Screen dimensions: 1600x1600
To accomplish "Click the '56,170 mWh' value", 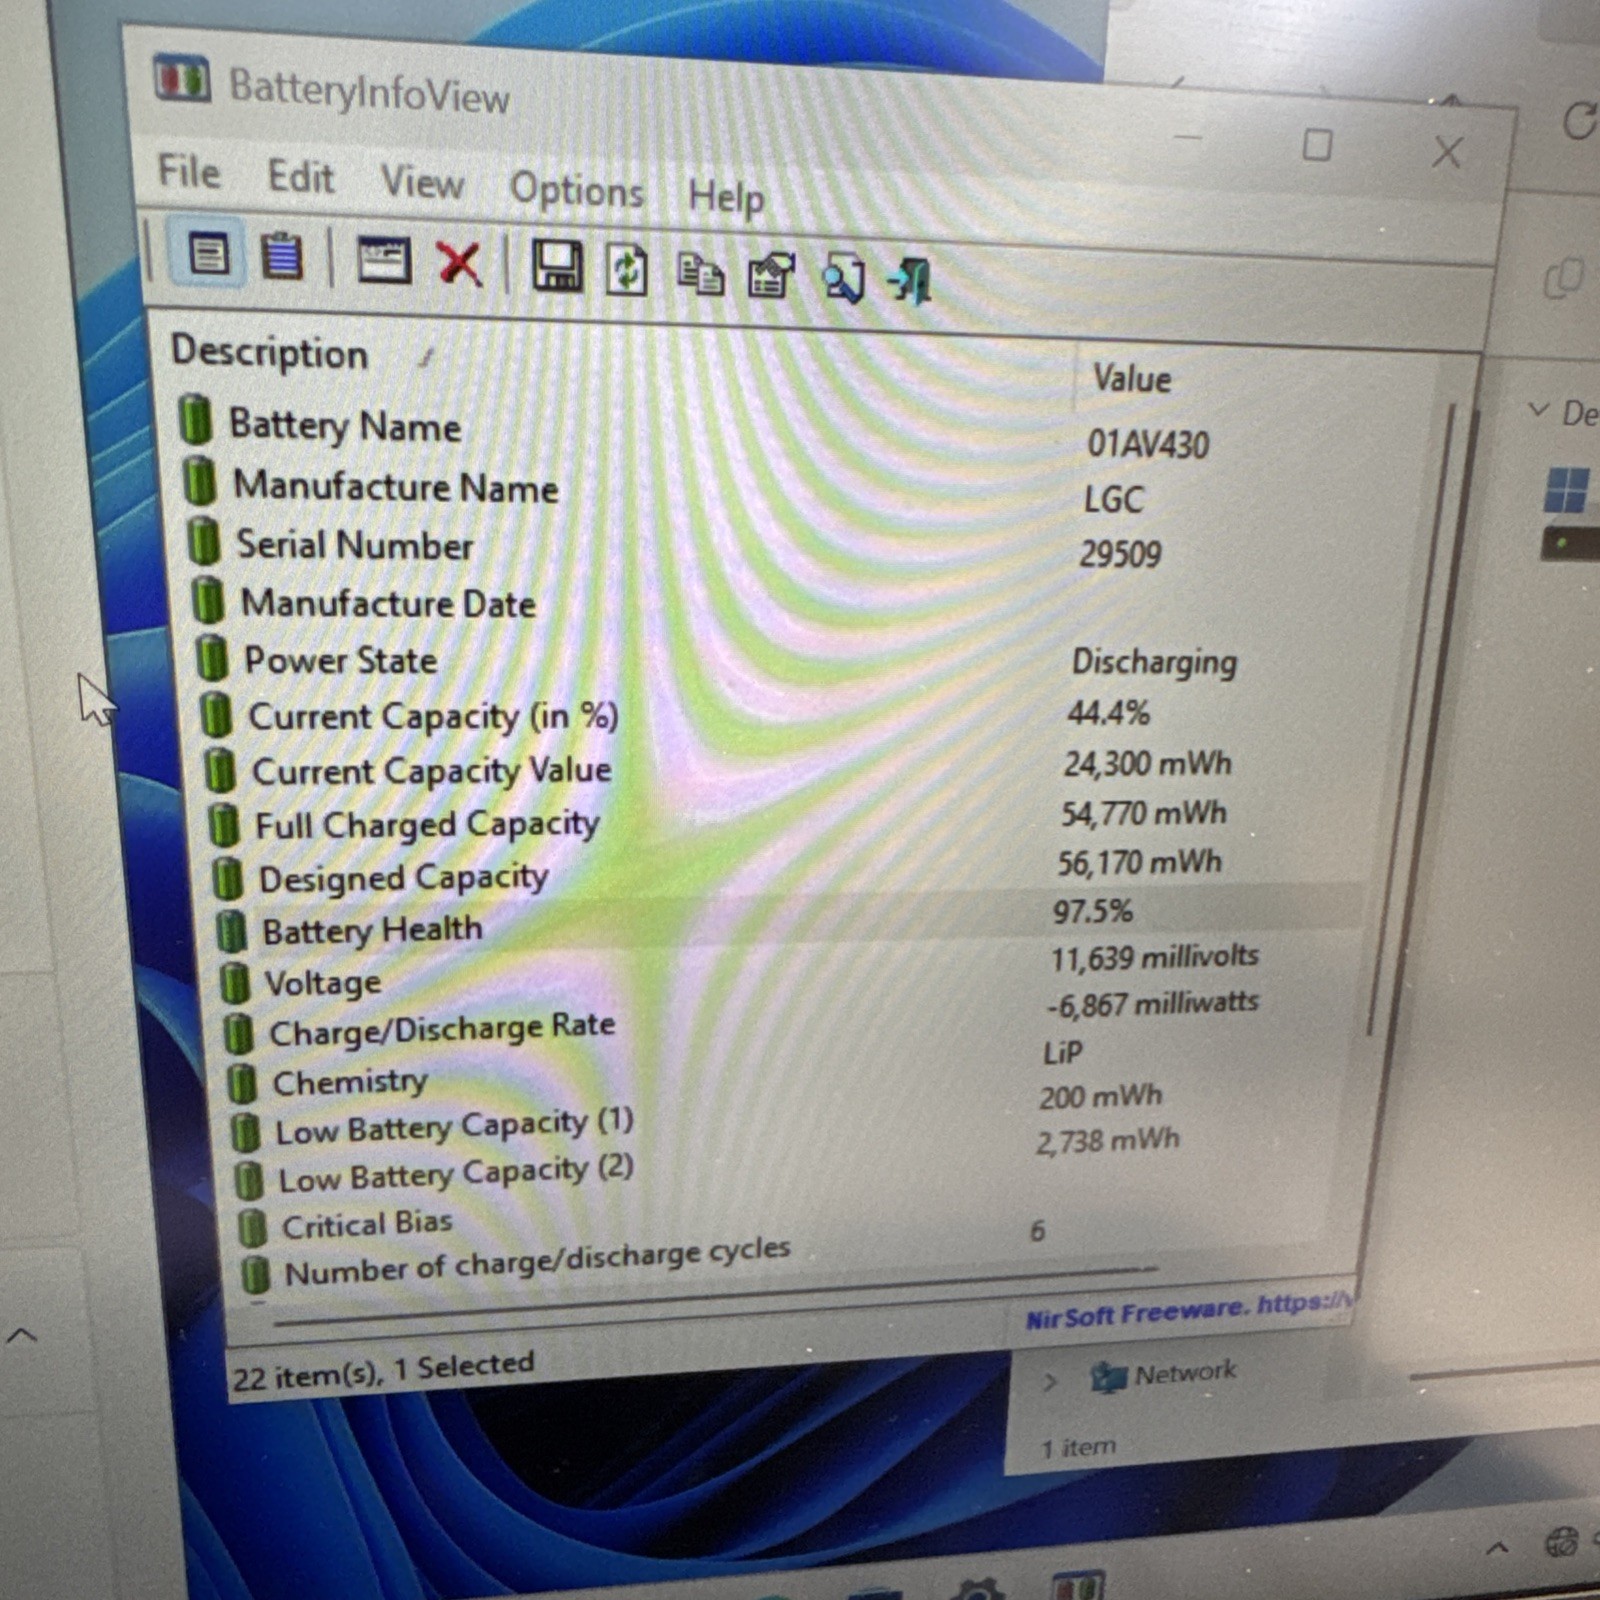I will click(x=1139, y=862).
